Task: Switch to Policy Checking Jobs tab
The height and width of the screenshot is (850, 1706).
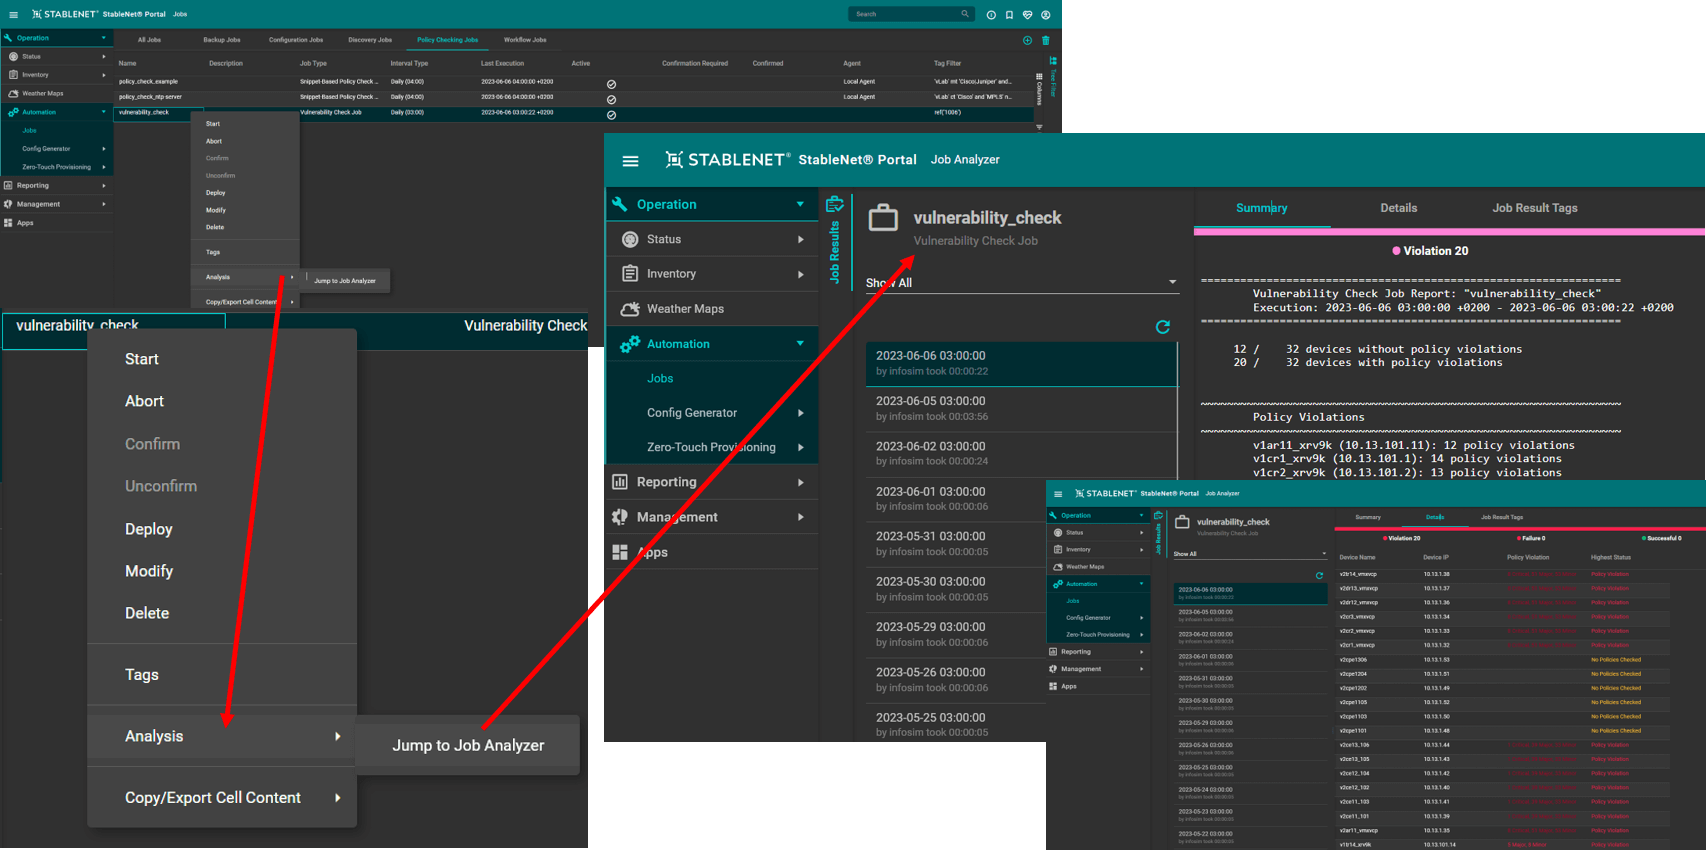Action: (447, 40)
